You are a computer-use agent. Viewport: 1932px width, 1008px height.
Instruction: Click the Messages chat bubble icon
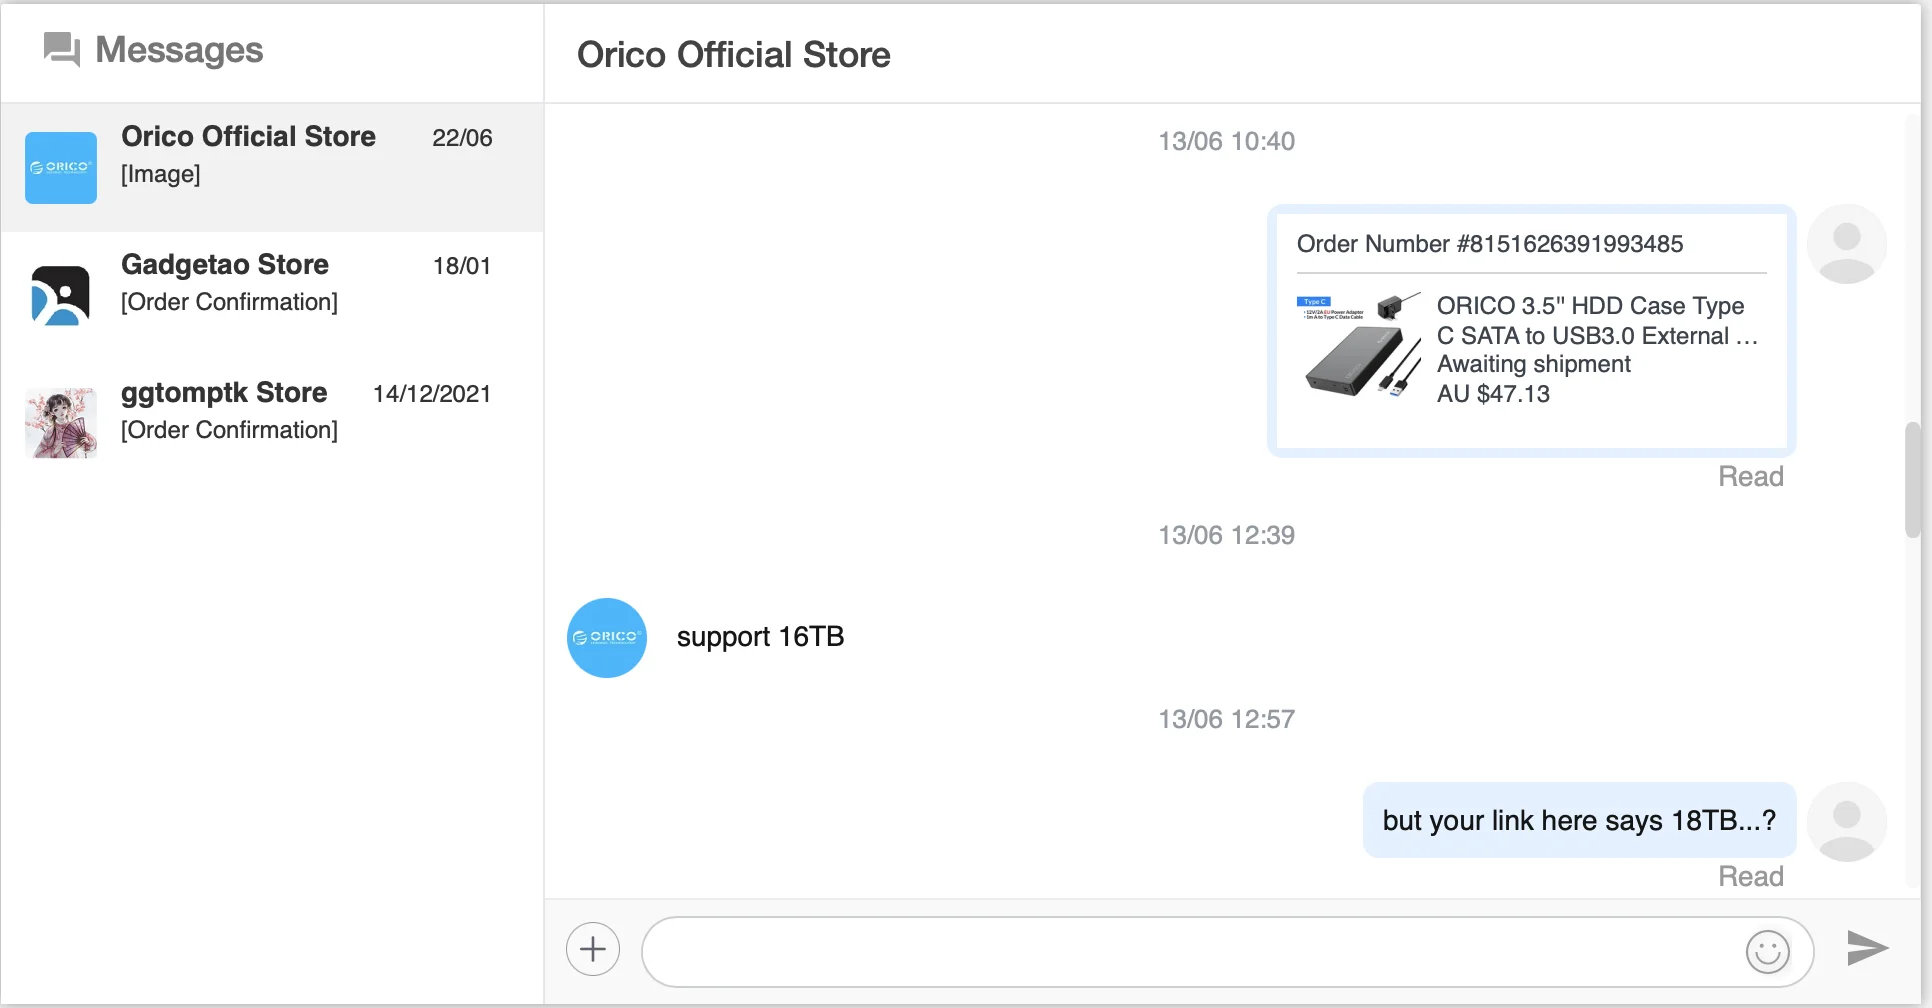click(x=62, y=49)
